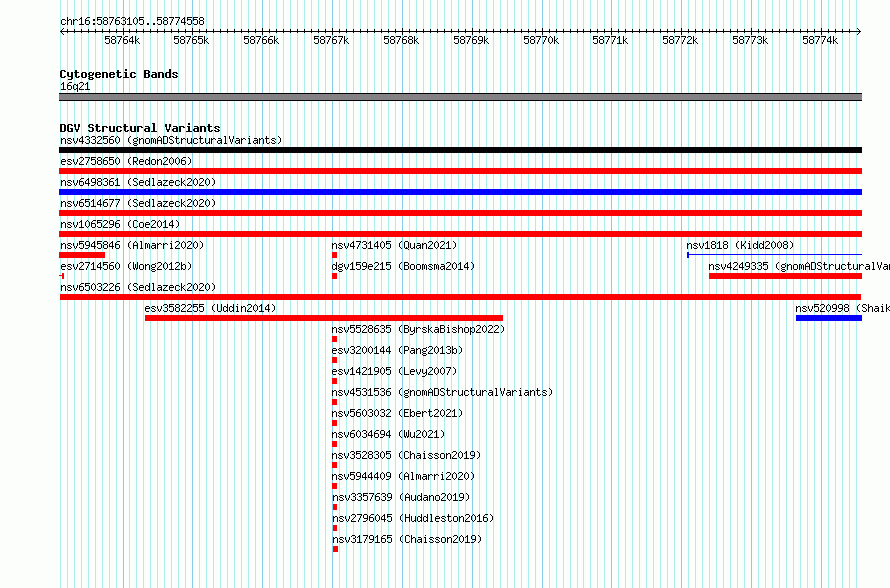Click the DGV Structural Variants track title
890x588 pixels.
(140, 128)
